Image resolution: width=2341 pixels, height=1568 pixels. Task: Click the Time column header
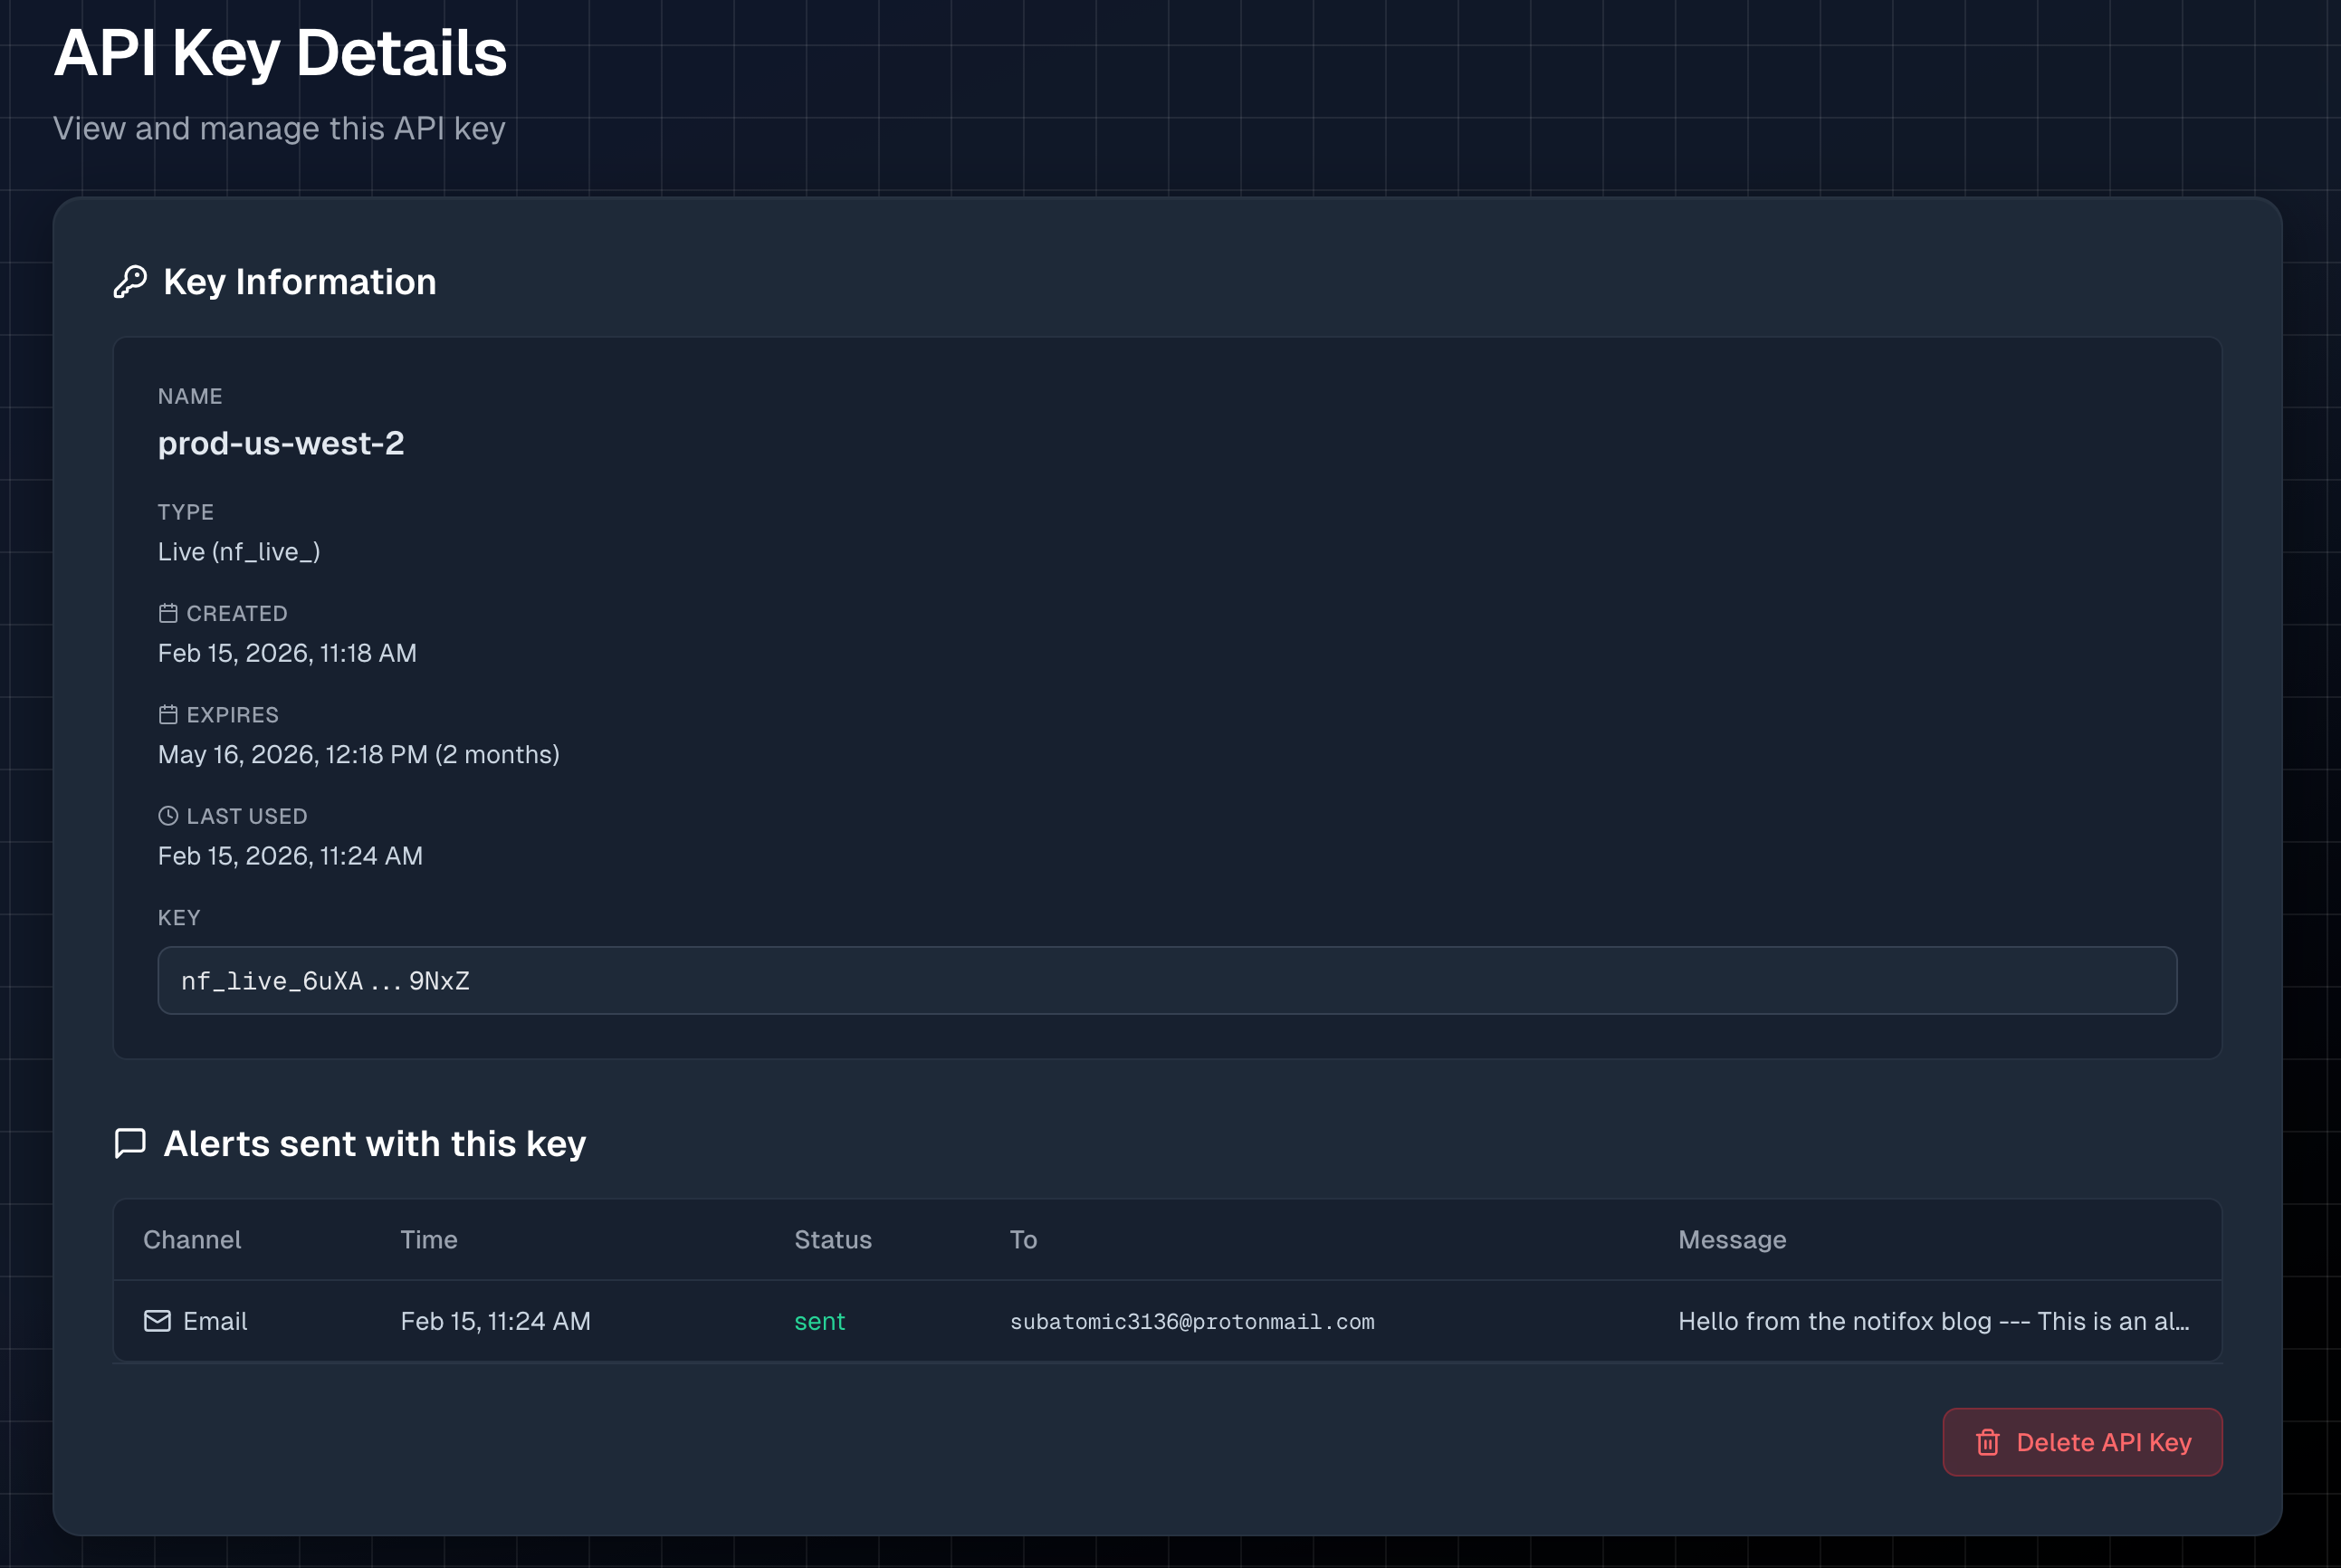click(x=429, y=1240)
